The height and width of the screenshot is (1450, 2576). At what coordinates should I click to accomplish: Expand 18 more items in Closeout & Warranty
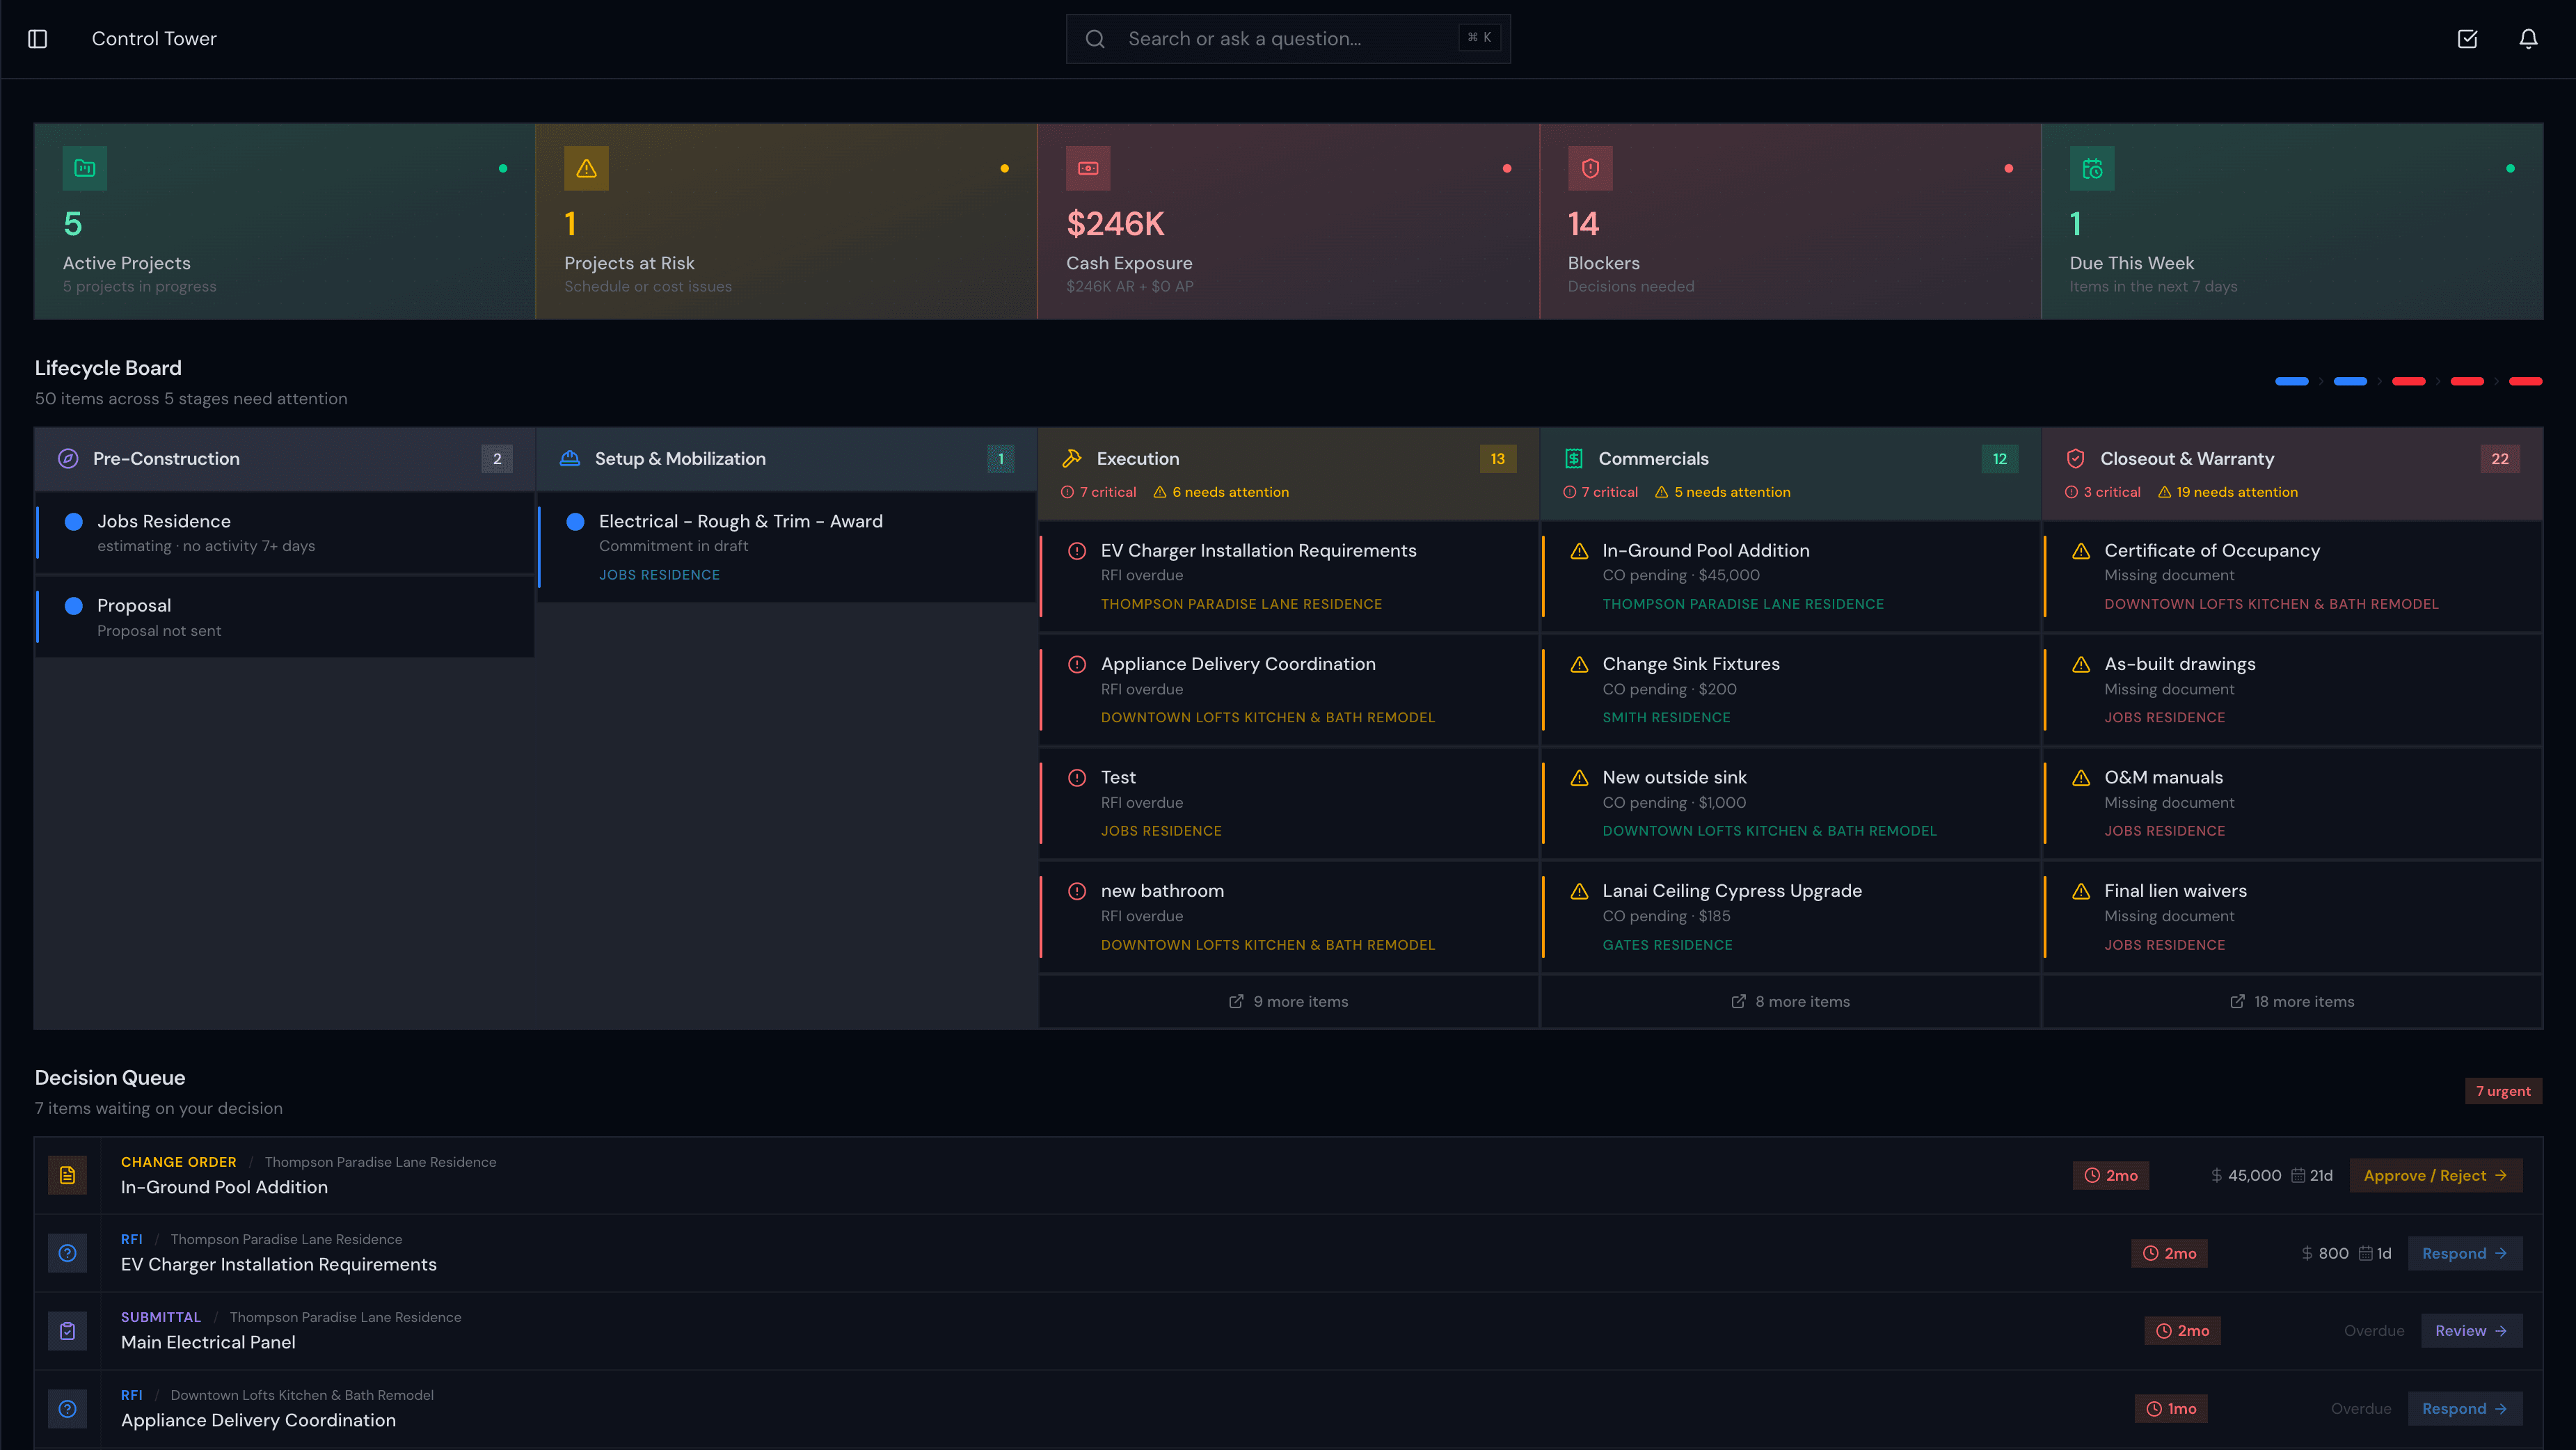(x=2292, y=1001)
